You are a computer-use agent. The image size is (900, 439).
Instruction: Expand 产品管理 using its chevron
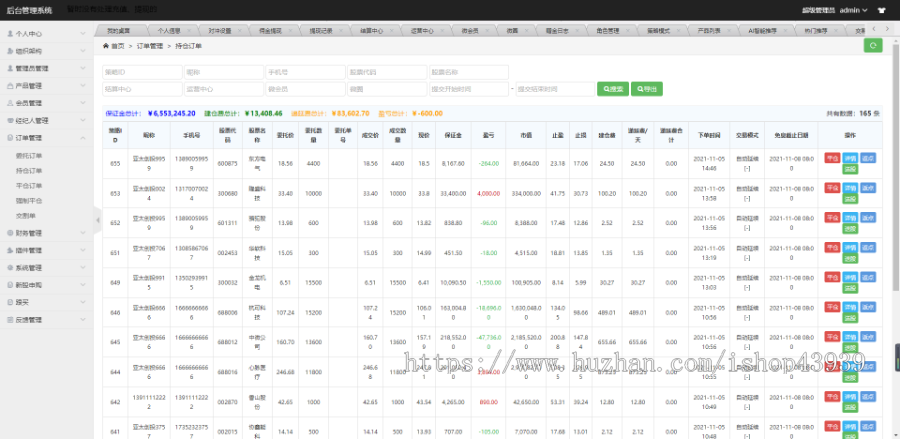click(83, 86)
